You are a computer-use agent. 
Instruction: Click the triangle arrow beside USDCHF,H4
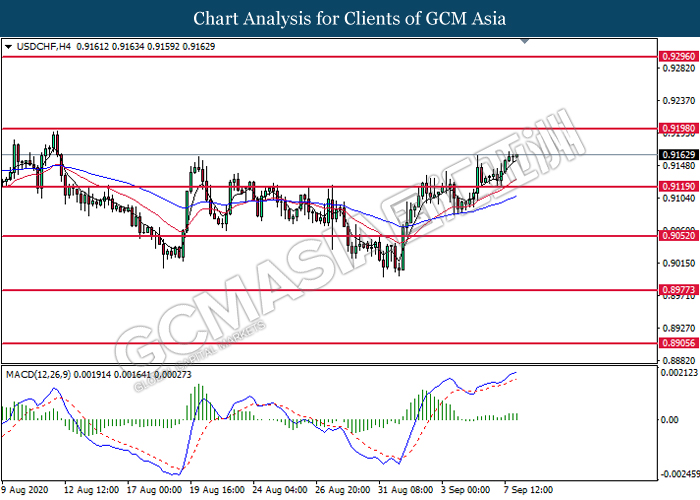(9, 47)
